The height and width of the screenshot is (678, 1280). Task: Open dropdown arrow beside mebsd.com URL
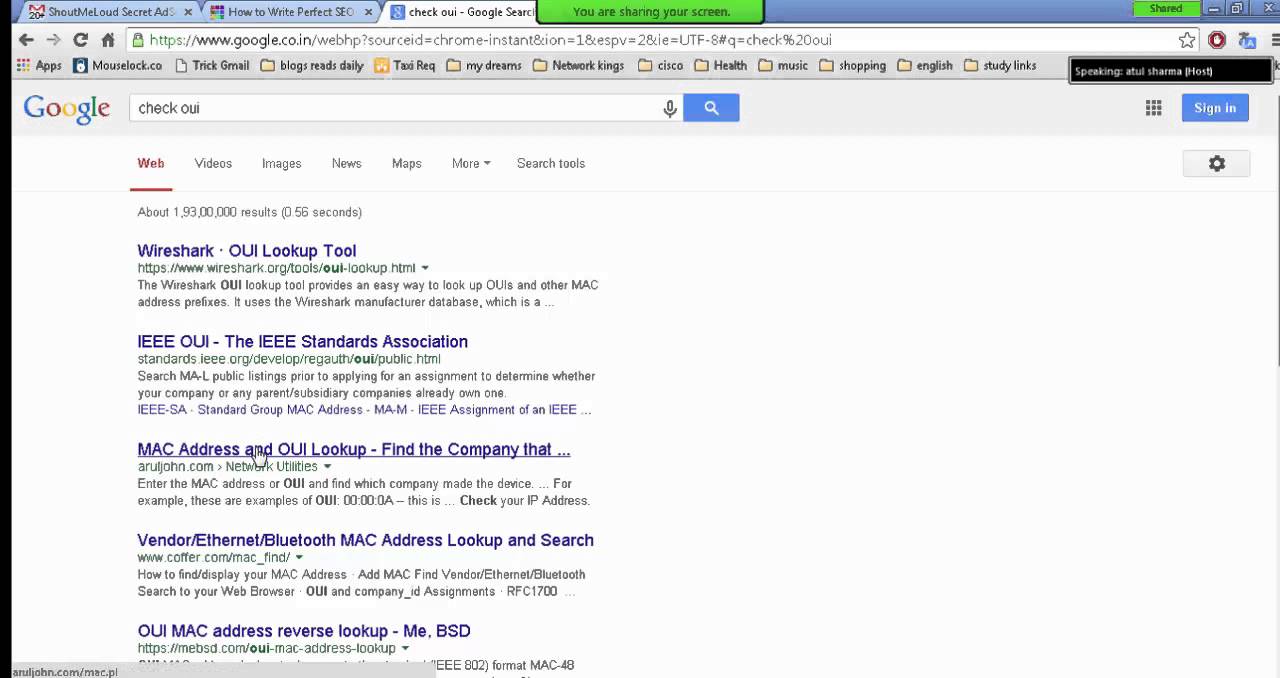pos(405,649)
